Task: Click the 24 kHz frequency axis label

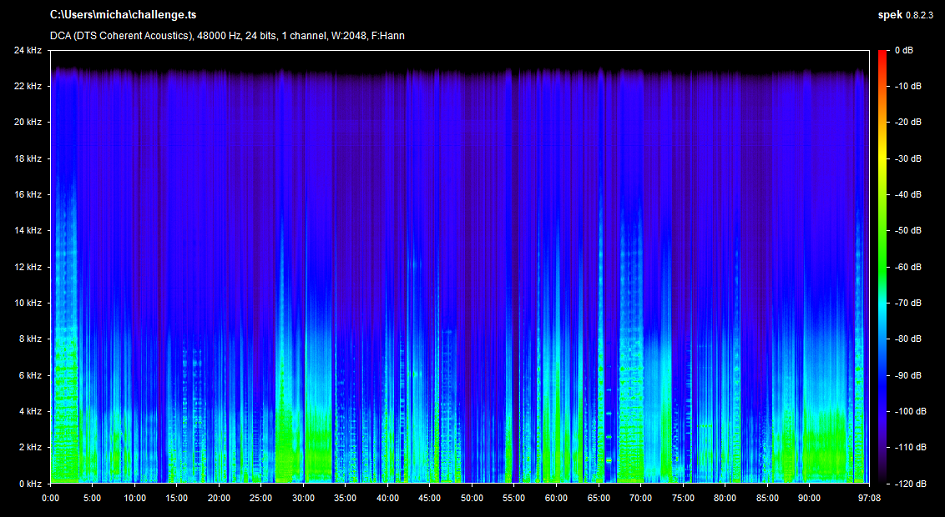Action: point(27,50)
